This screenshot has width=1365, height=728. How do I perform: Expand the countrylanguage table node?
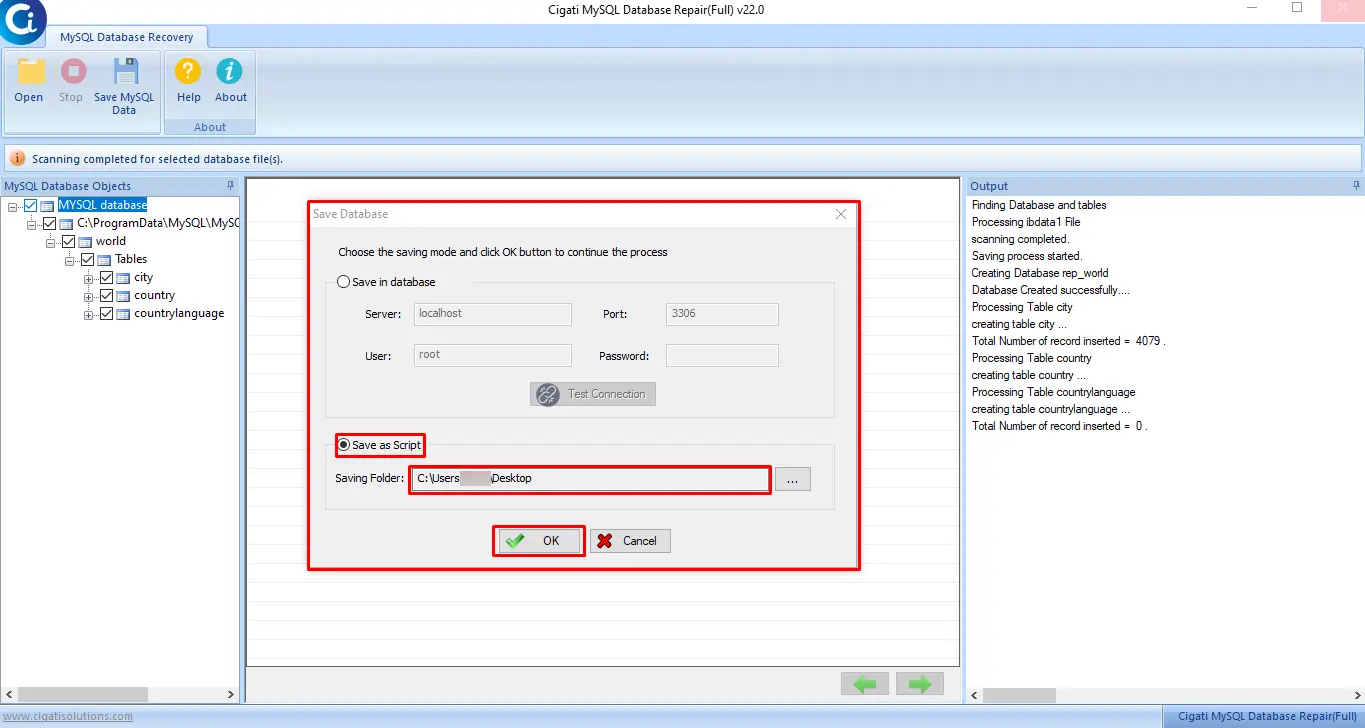coord(89,314)
